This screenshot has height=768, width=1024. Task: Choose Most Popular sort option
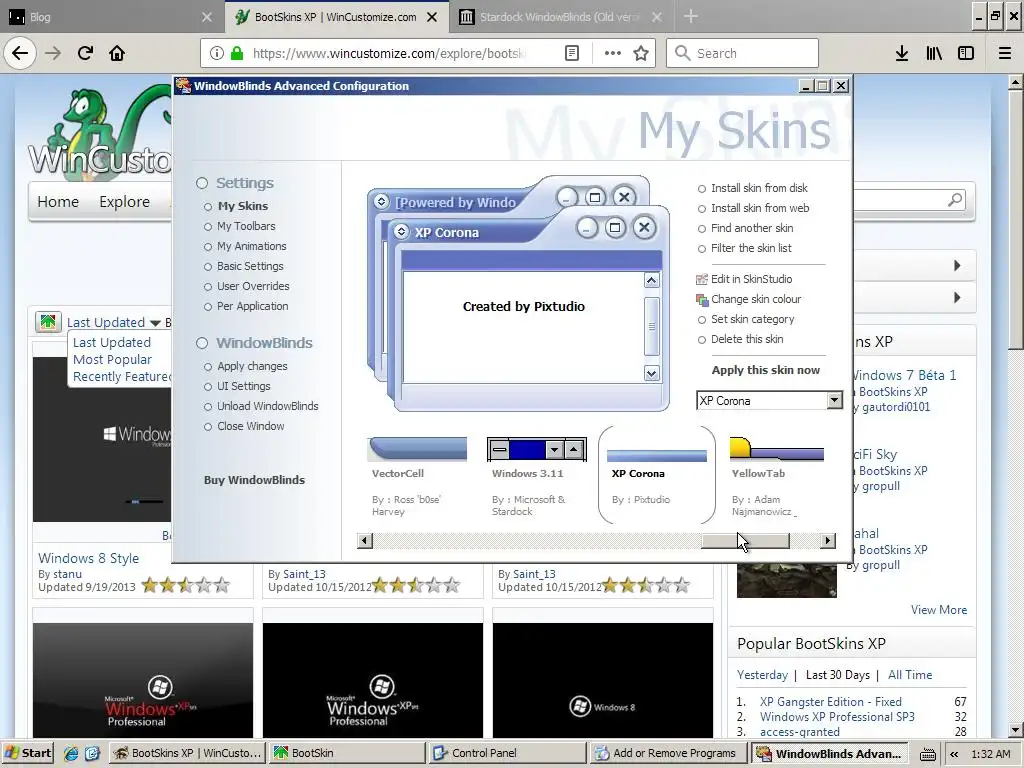tap(112, 359)
